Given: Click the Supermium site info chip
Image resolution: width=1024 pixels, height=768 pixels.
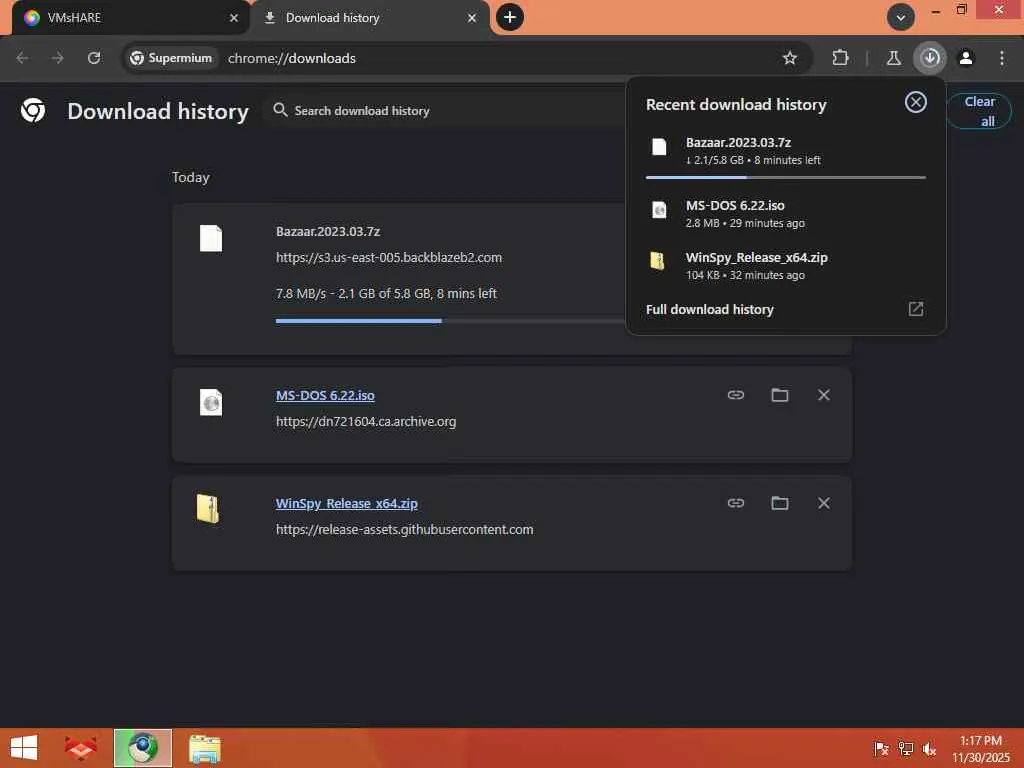Looking at the screenshot, I should point(171,58).
